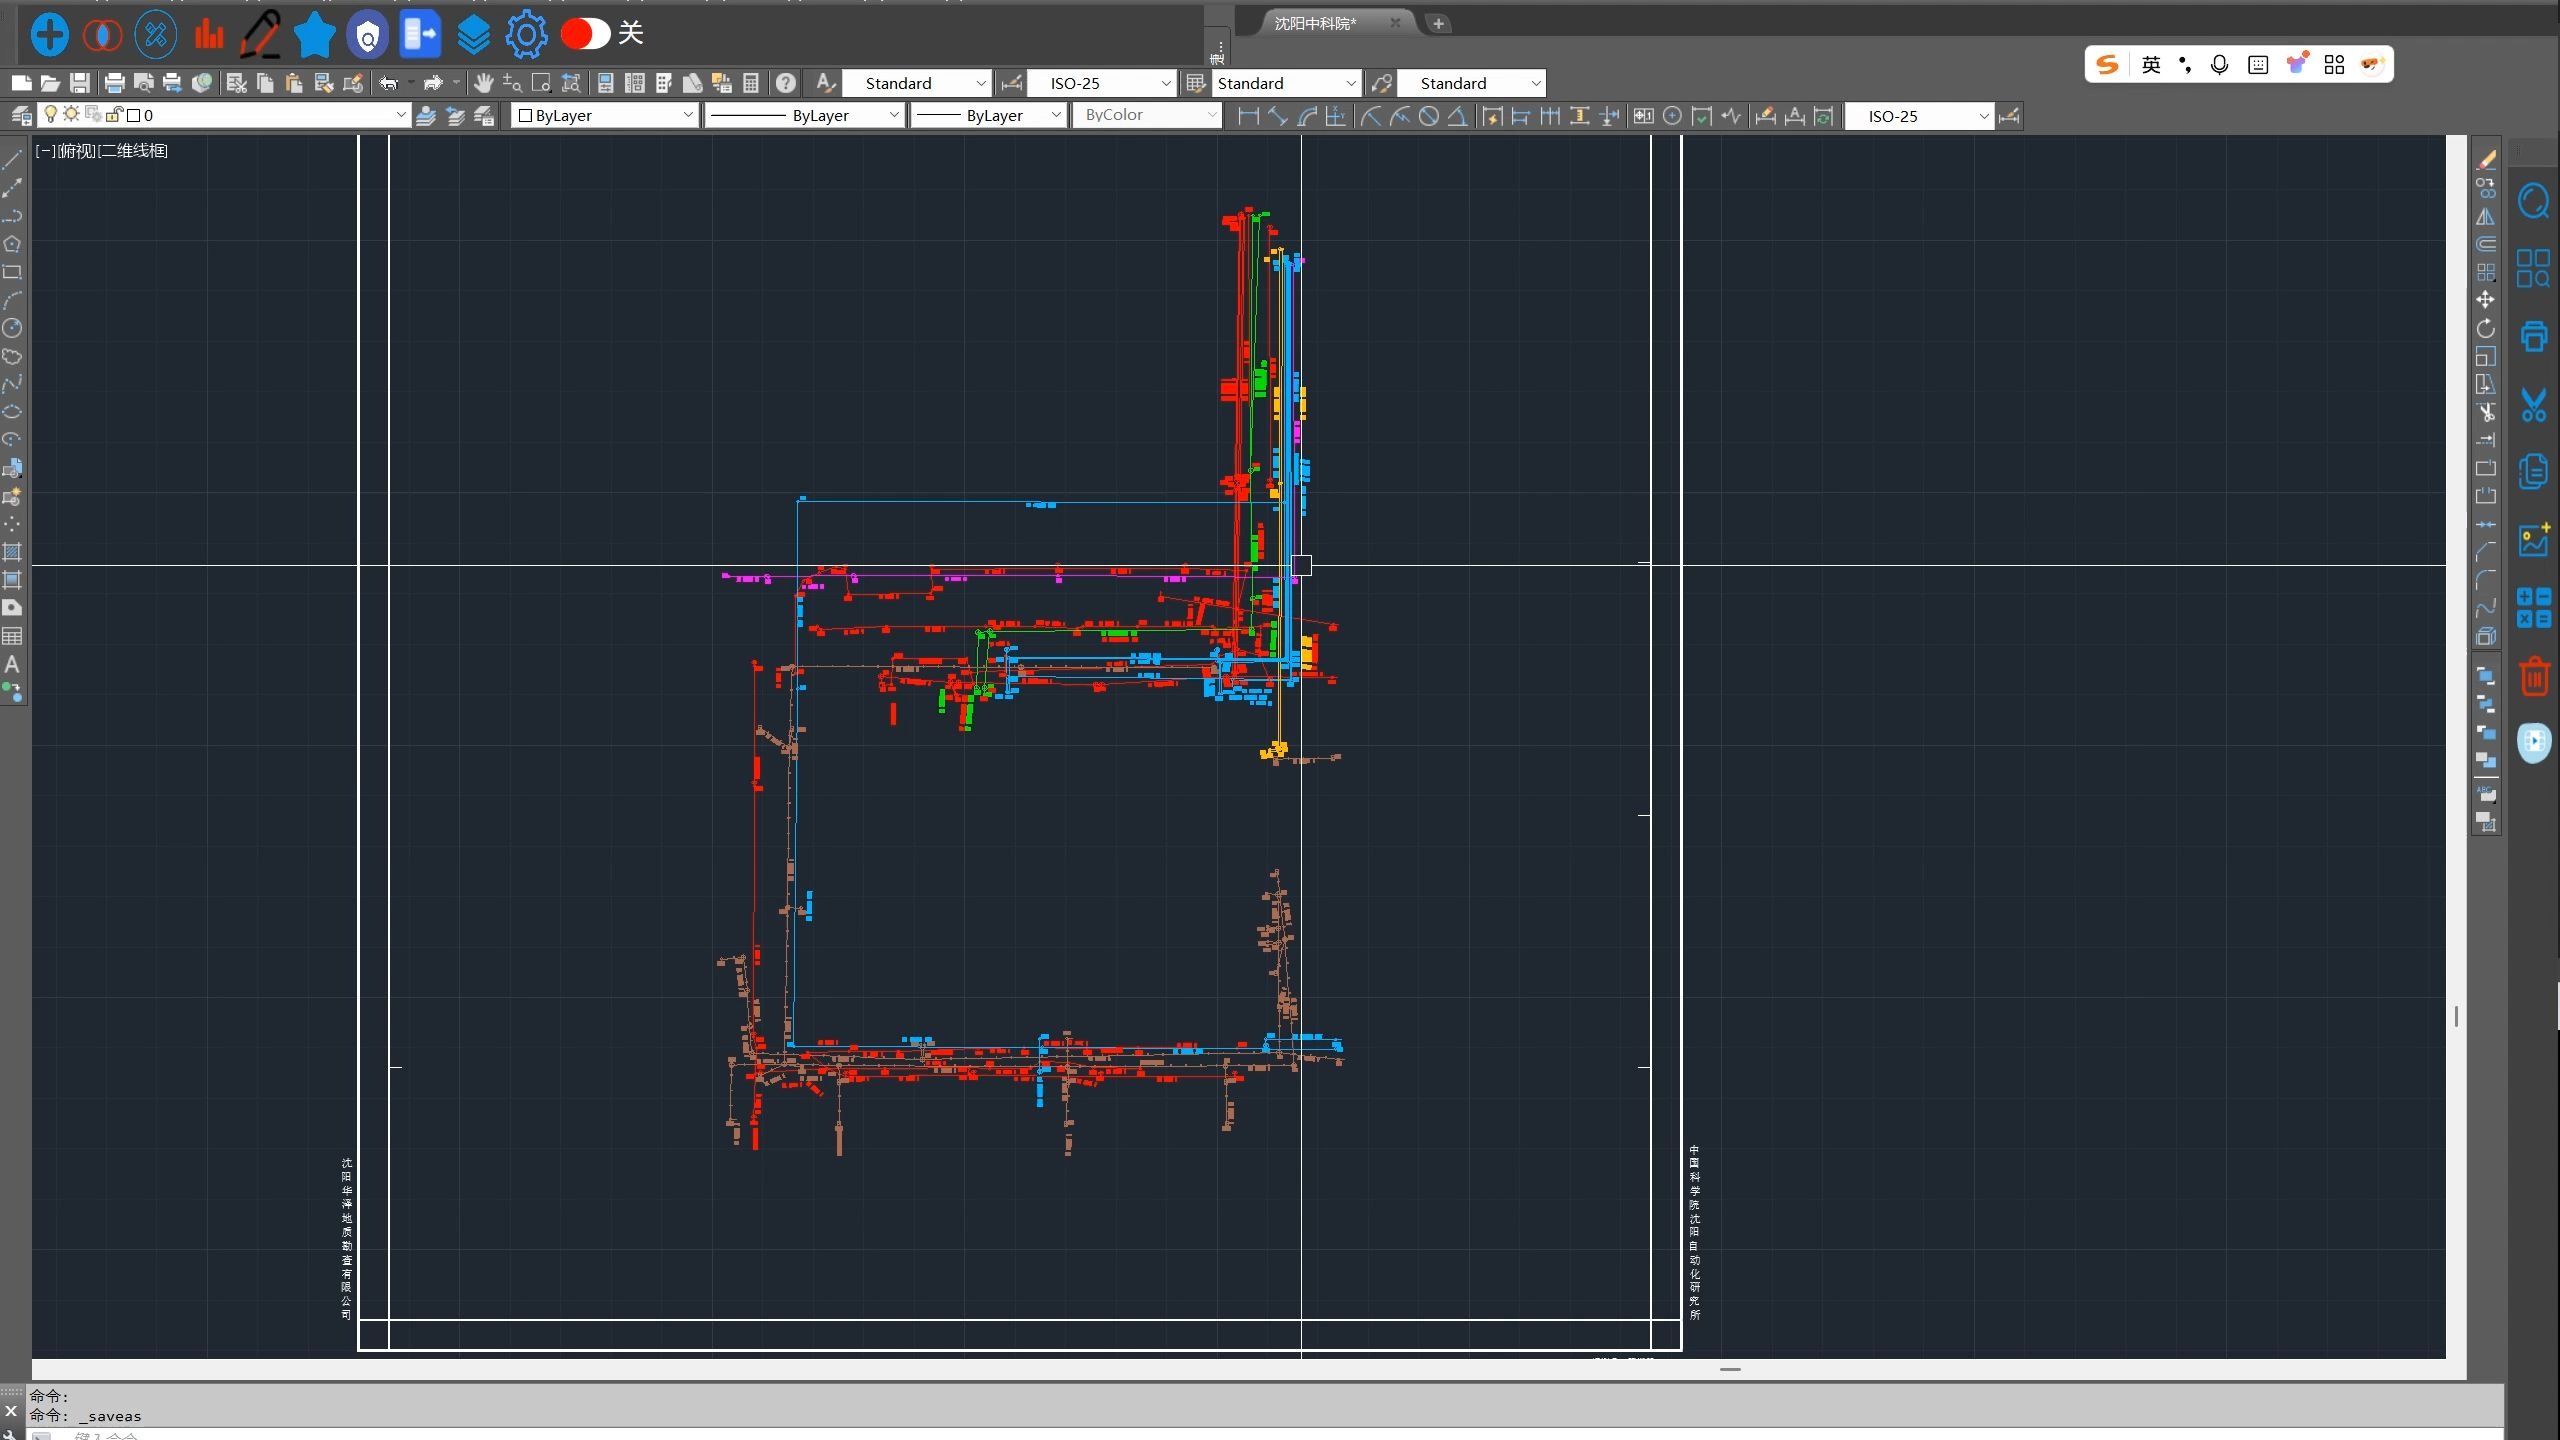2560x1440 pixels.
Task: Click the blue calculator grid panel icon
Action: click(2534, 608)
